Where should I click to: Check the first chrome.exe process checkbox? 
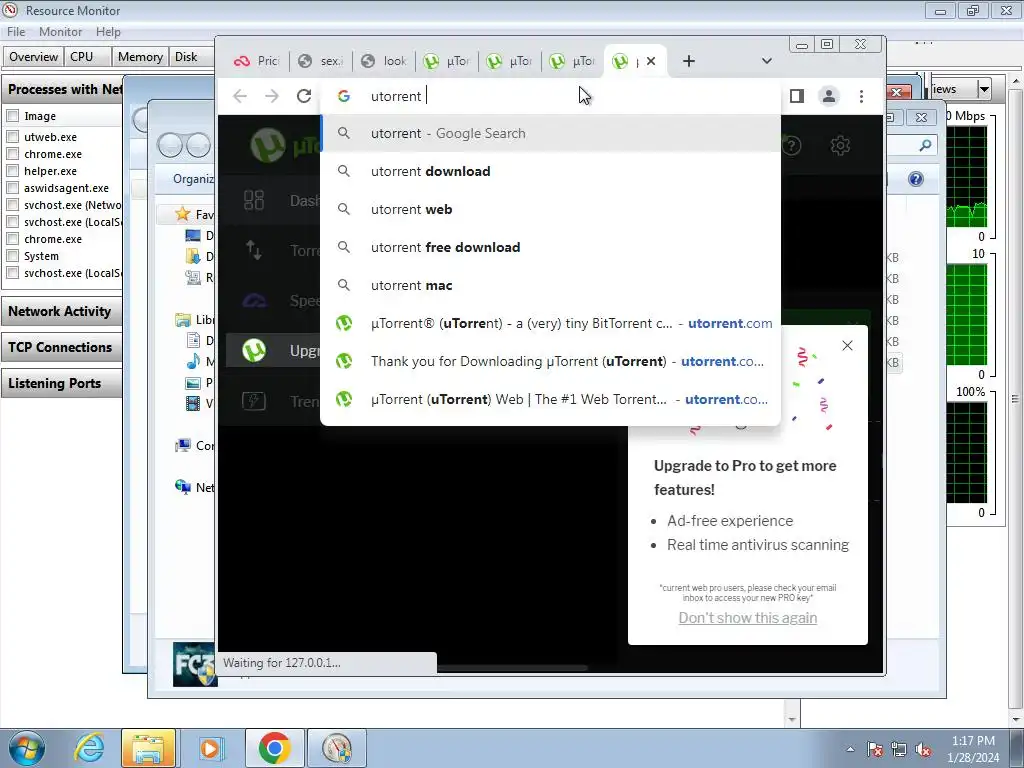[x=12, y=153]
